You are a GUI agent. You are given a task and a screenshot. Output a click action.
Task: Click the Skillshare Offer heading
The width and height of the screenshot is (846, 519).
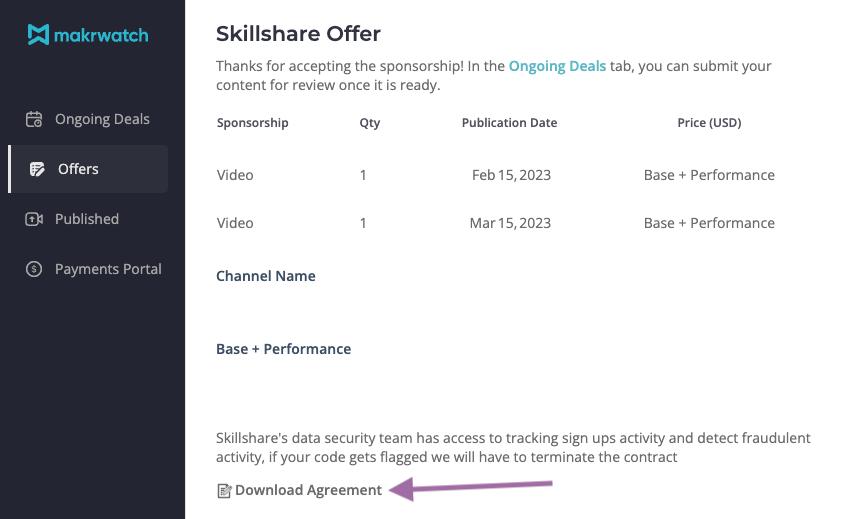[x=298, y=34]
